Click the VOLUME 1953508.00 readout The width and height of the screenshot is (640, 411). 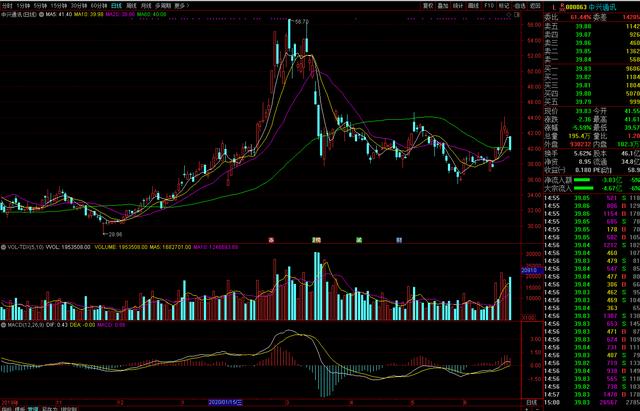pos(120,247)
